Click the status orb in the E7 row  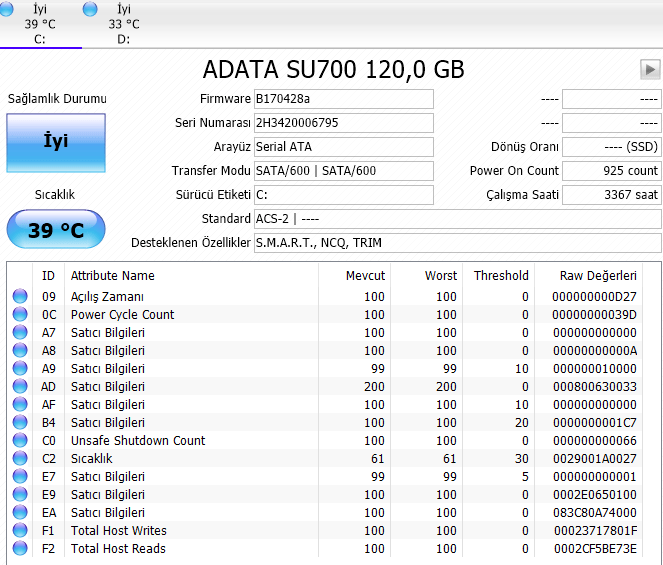(x=20, y=477)
